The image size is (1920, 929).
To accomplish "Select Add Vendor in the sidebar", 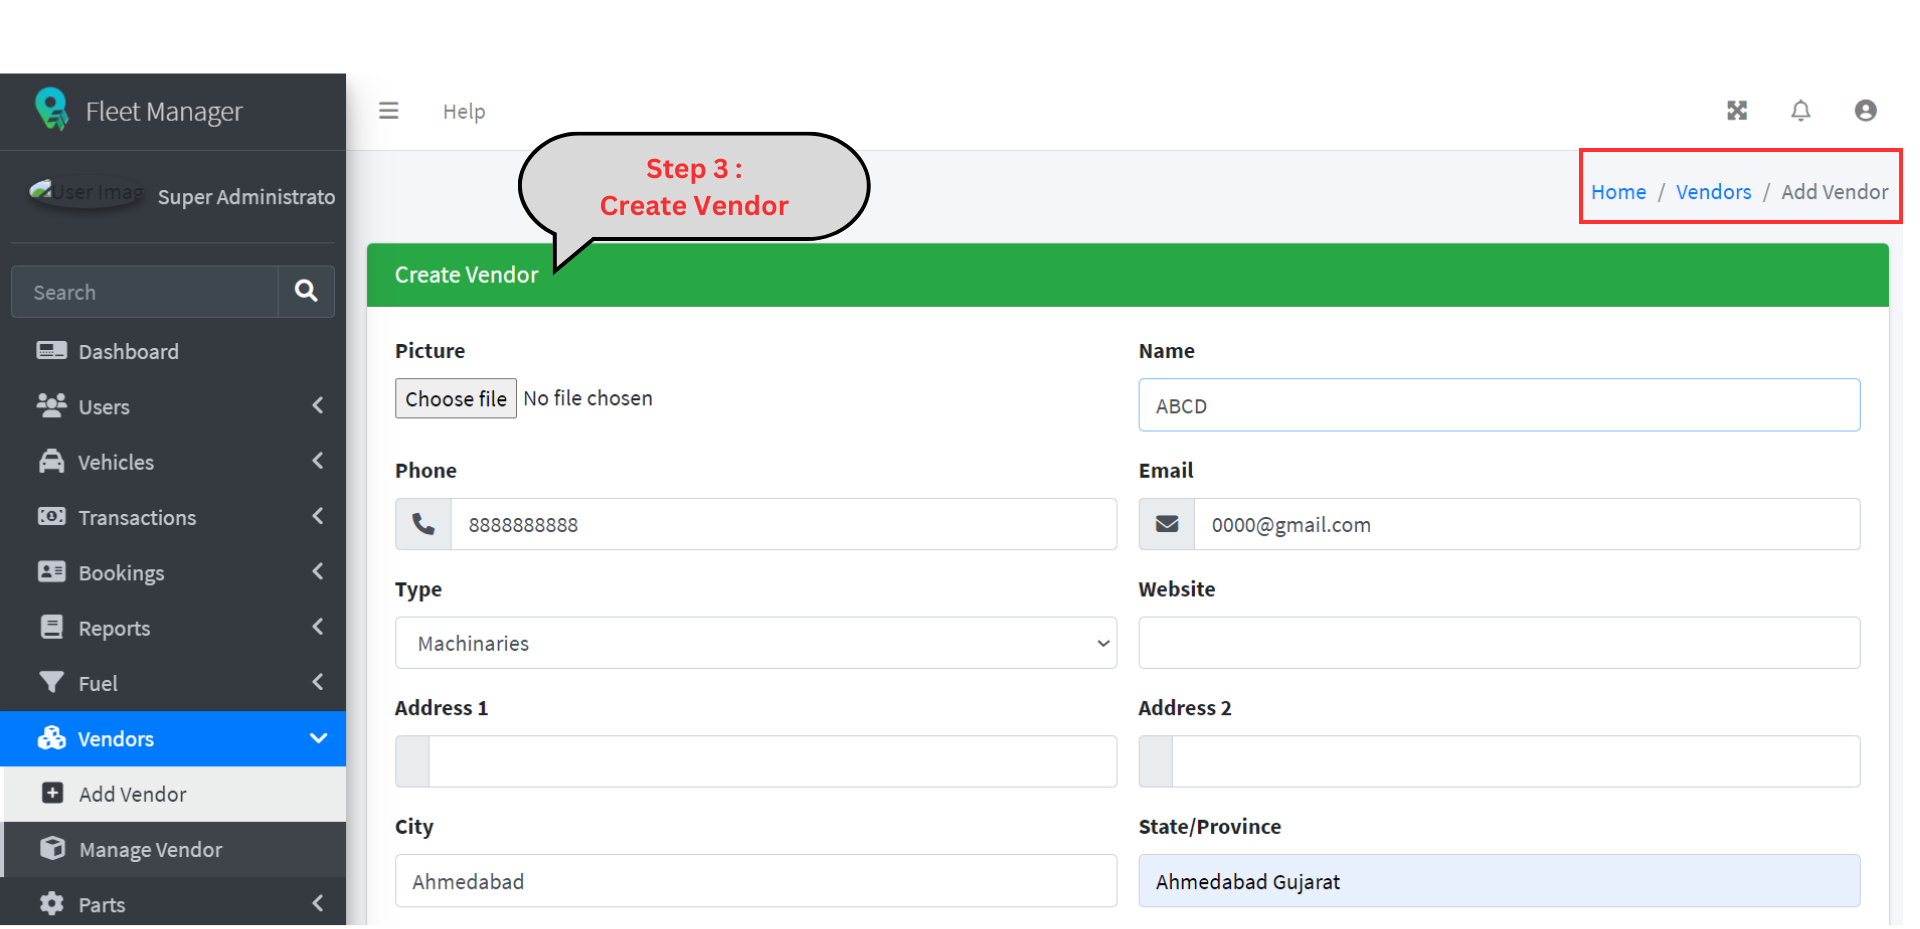I will click(132, 795).
